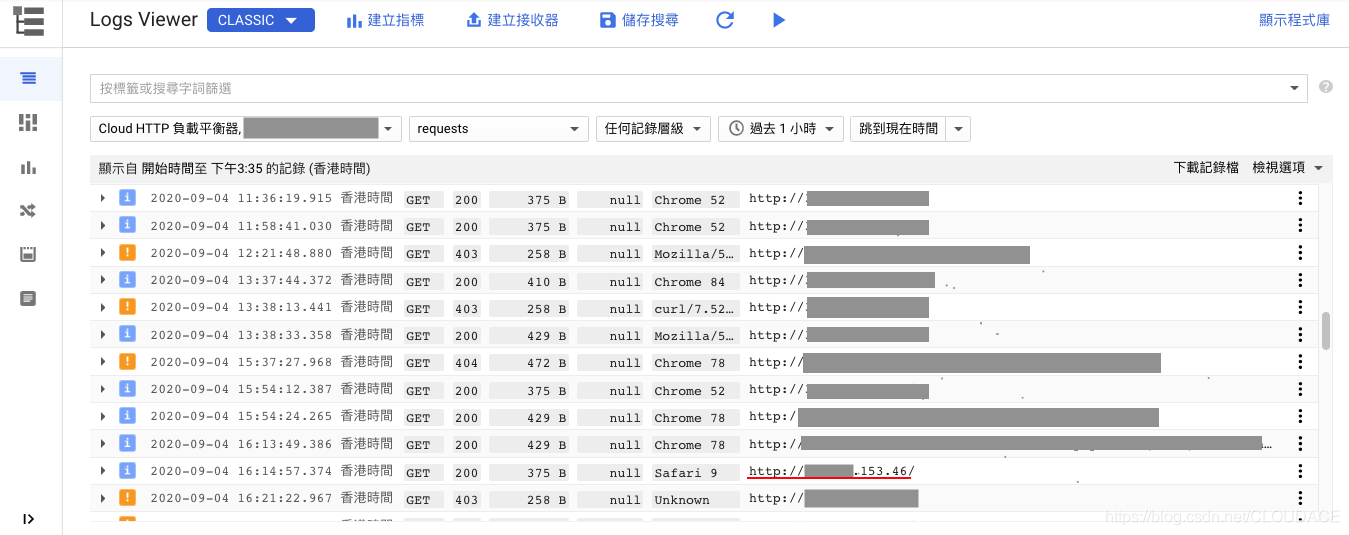Click the warning icon on the 16:21:22.967 row
The height and width of the screenshot is (535, 1349).
(x=127, y=498)
